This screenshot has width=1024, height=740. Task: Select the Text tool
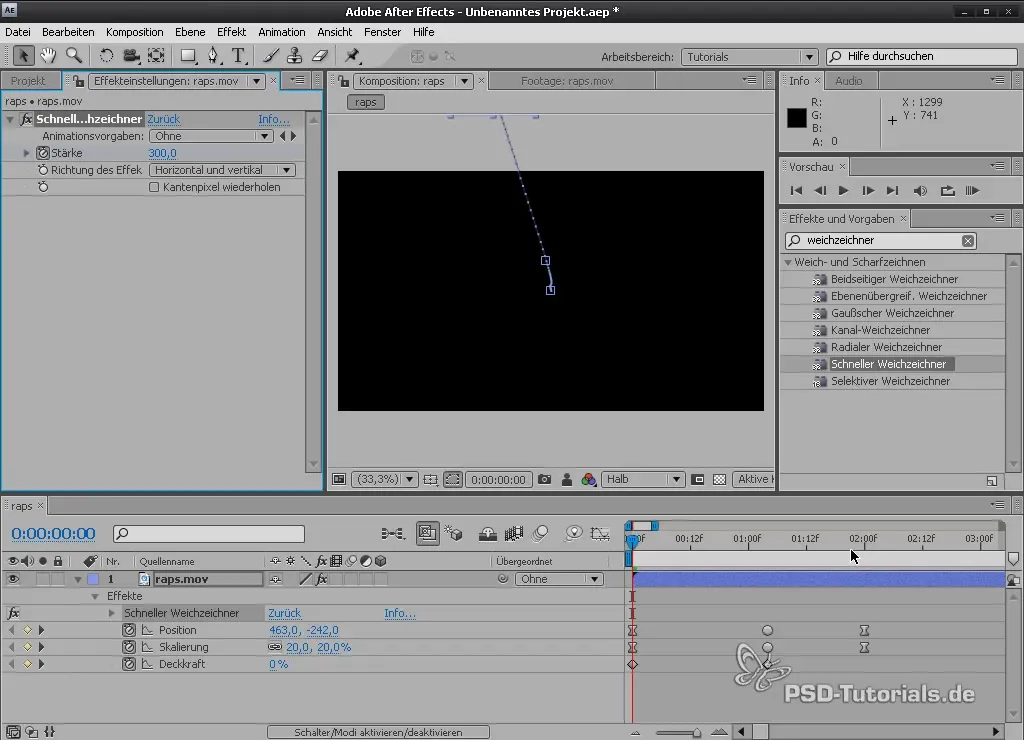(238, 56)
